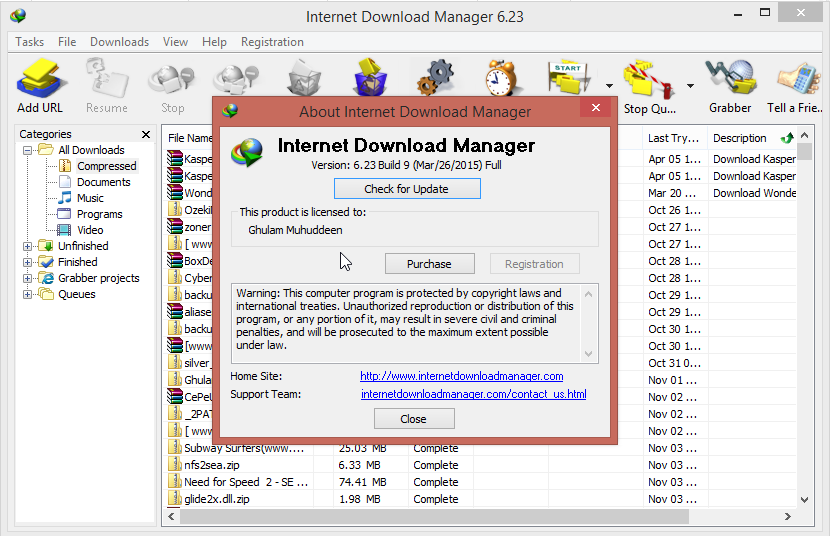Select the Unfinished folder label
This screenshot has width=830, height=536.
(83, 246)
